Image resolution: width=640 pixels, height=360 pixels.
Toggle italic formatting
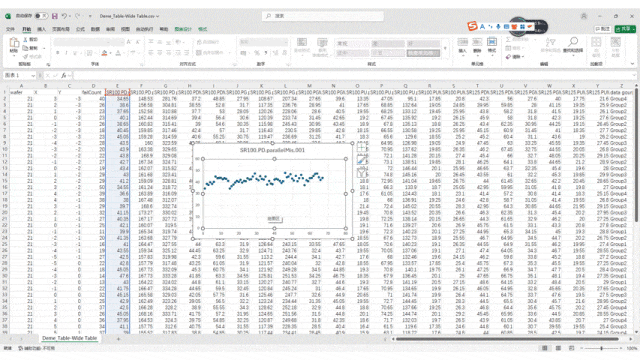point(66,53)
